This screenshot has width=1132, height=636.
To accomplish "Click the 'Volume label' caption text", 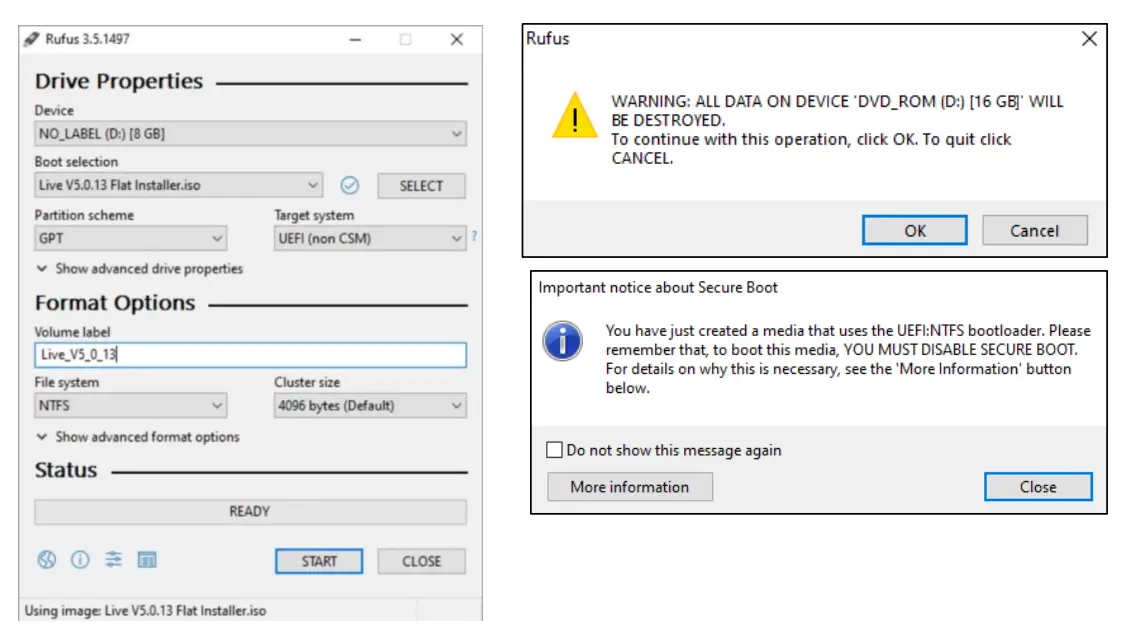I will 72,332.
